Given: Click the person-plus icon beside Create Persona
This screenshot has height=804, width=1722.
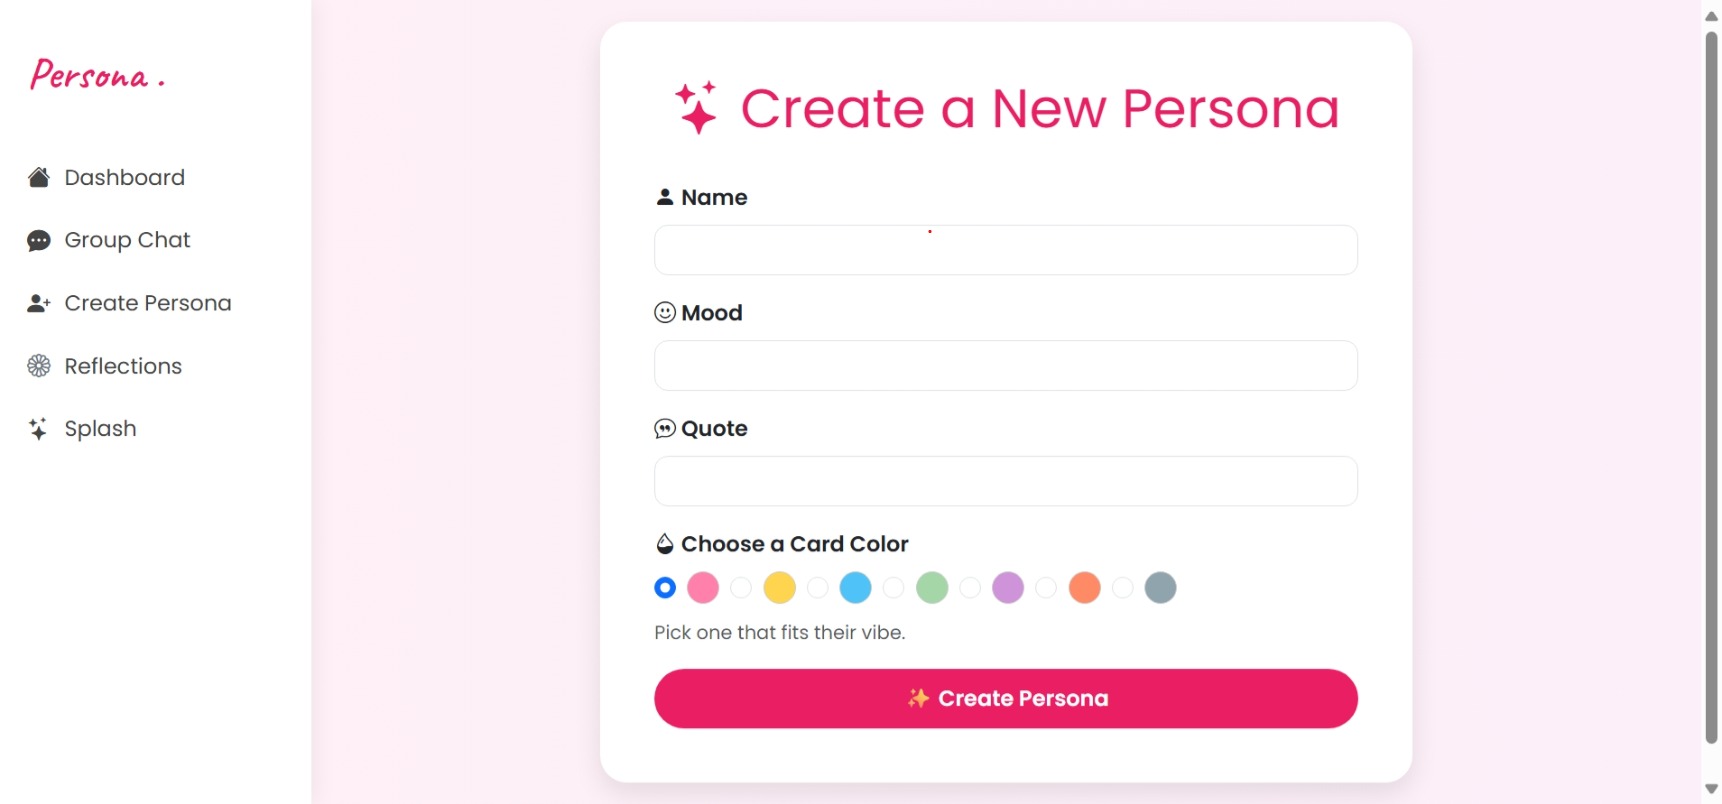Looking at the screenshot, I should [40, 303].
